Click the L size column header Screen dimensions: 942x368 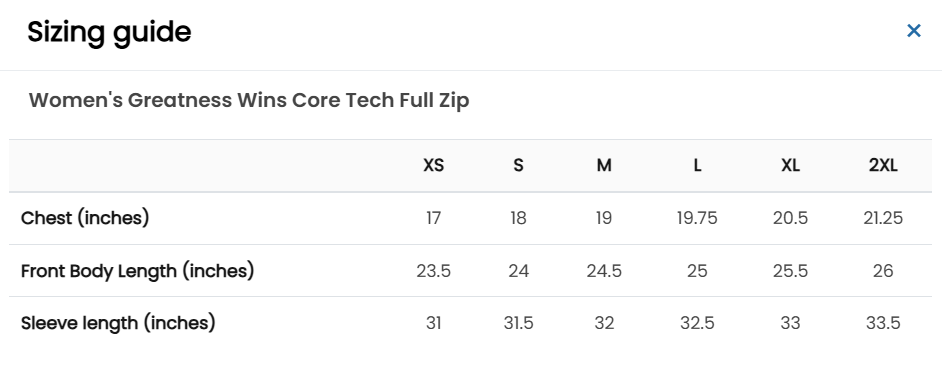click(697, 165)
